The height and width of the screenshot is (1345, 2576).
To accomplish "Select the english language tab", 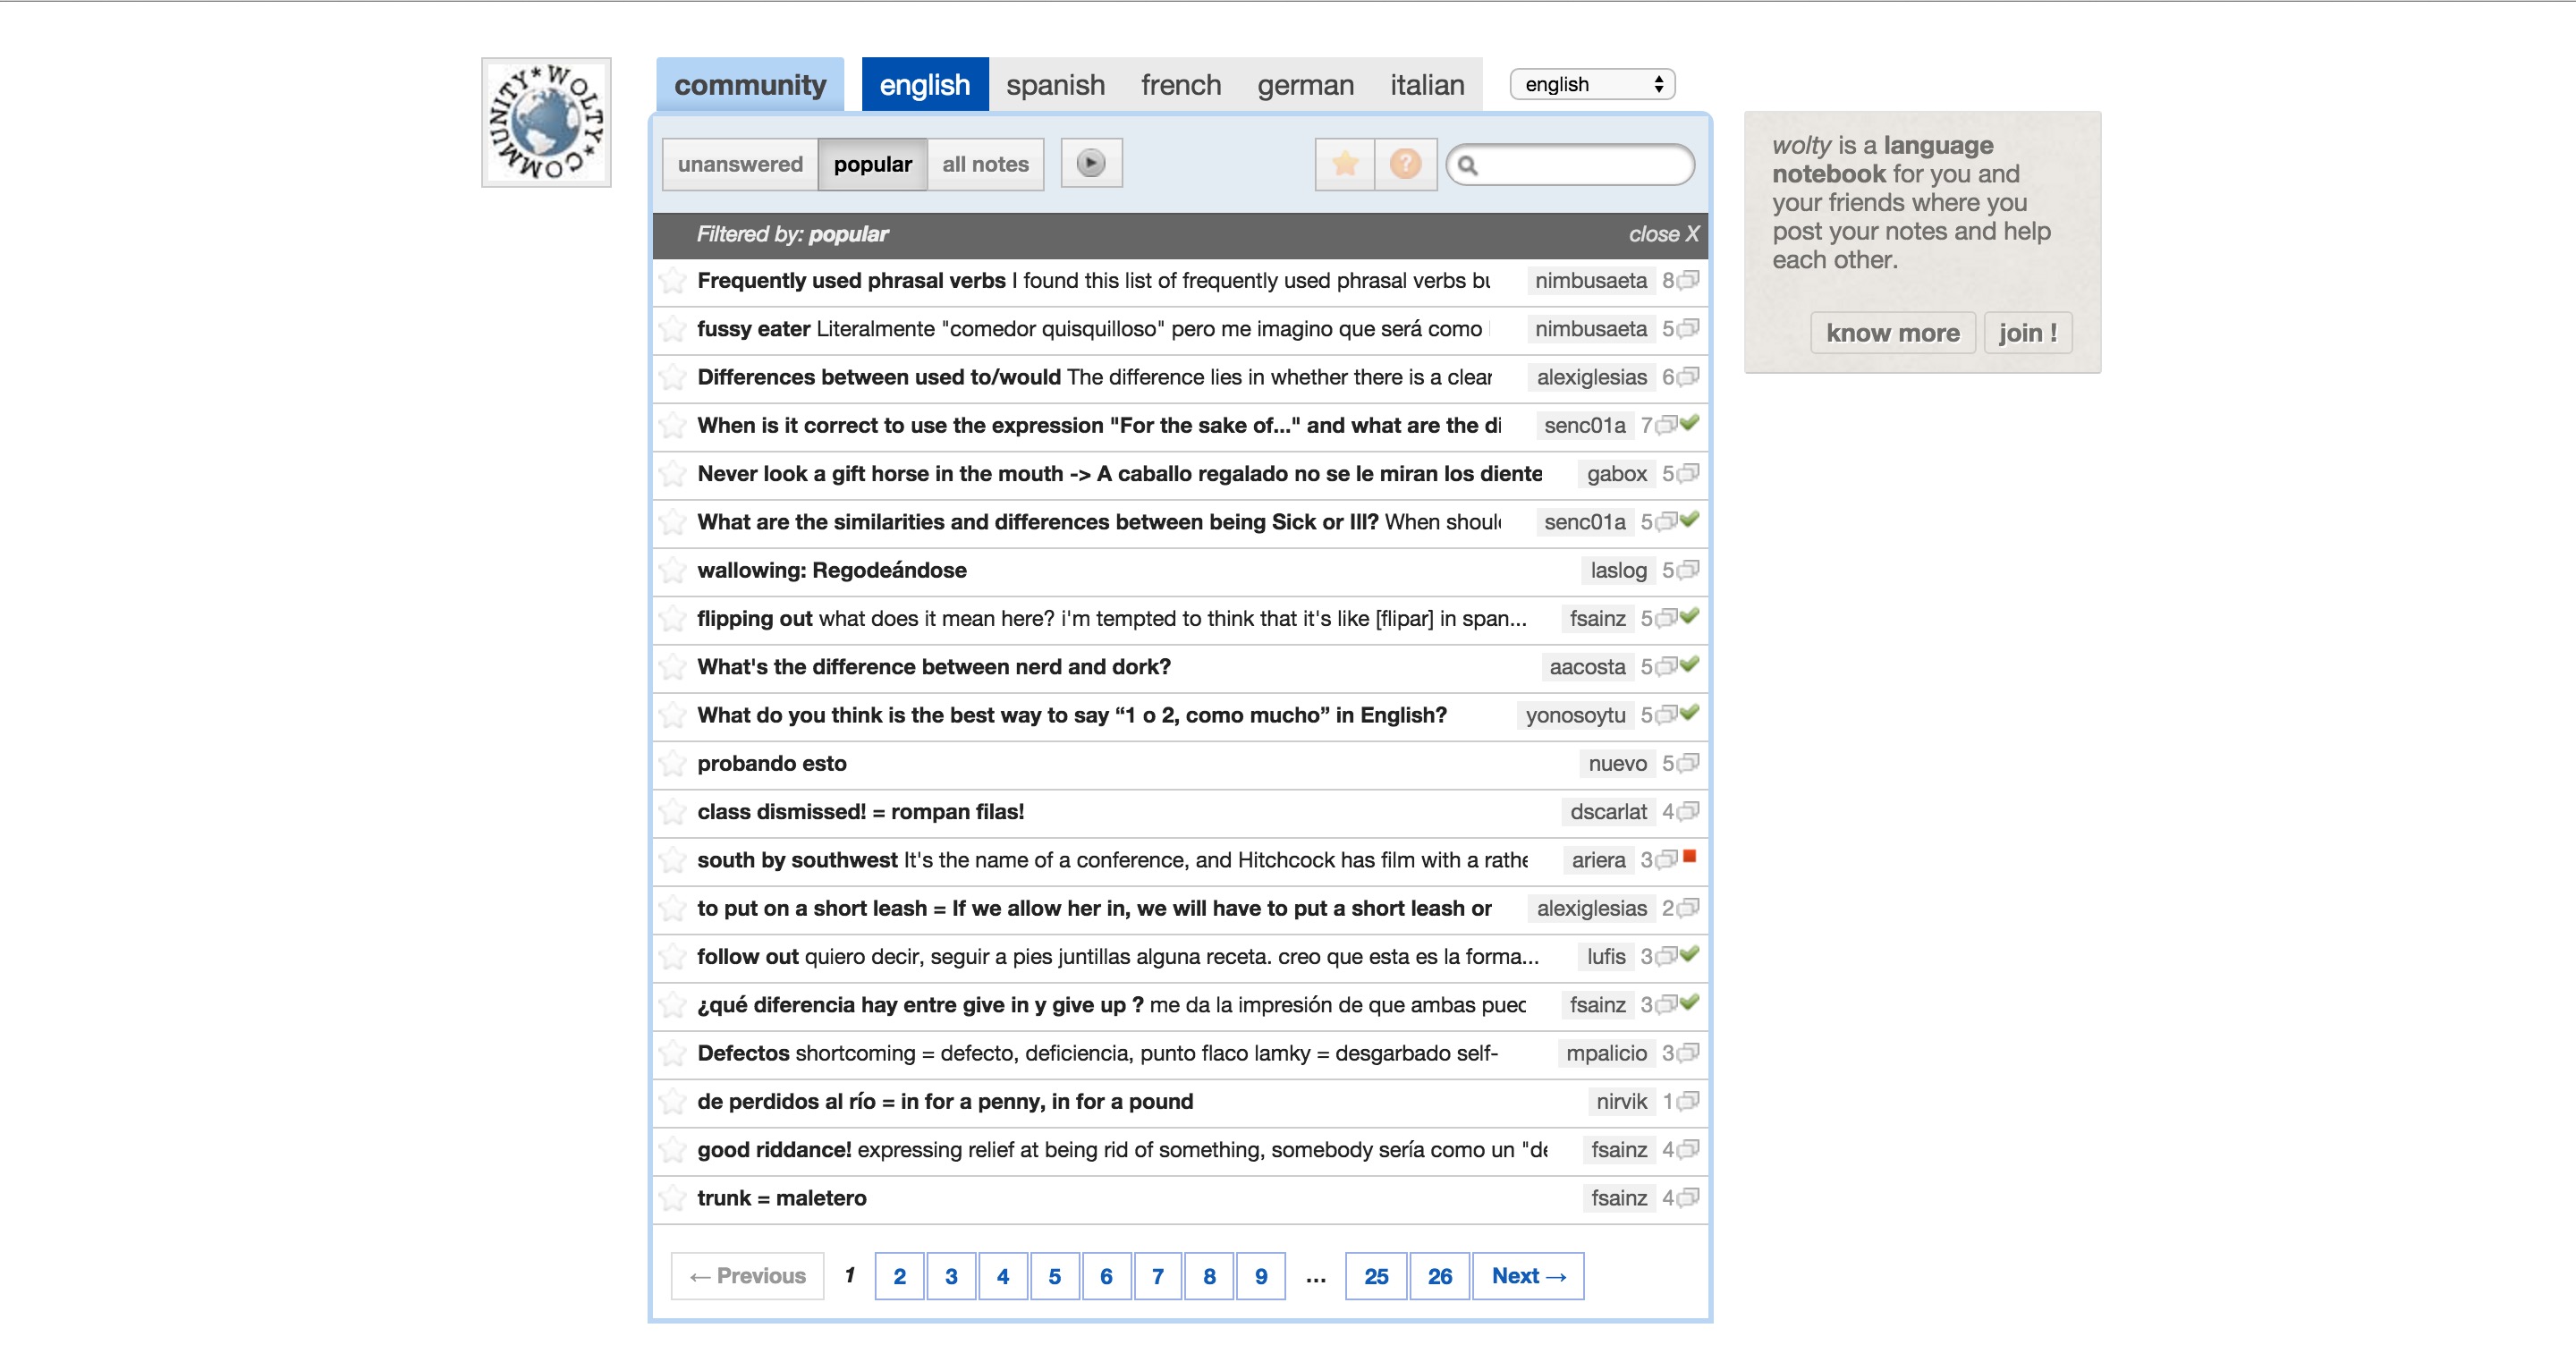I will coord(925,85).
